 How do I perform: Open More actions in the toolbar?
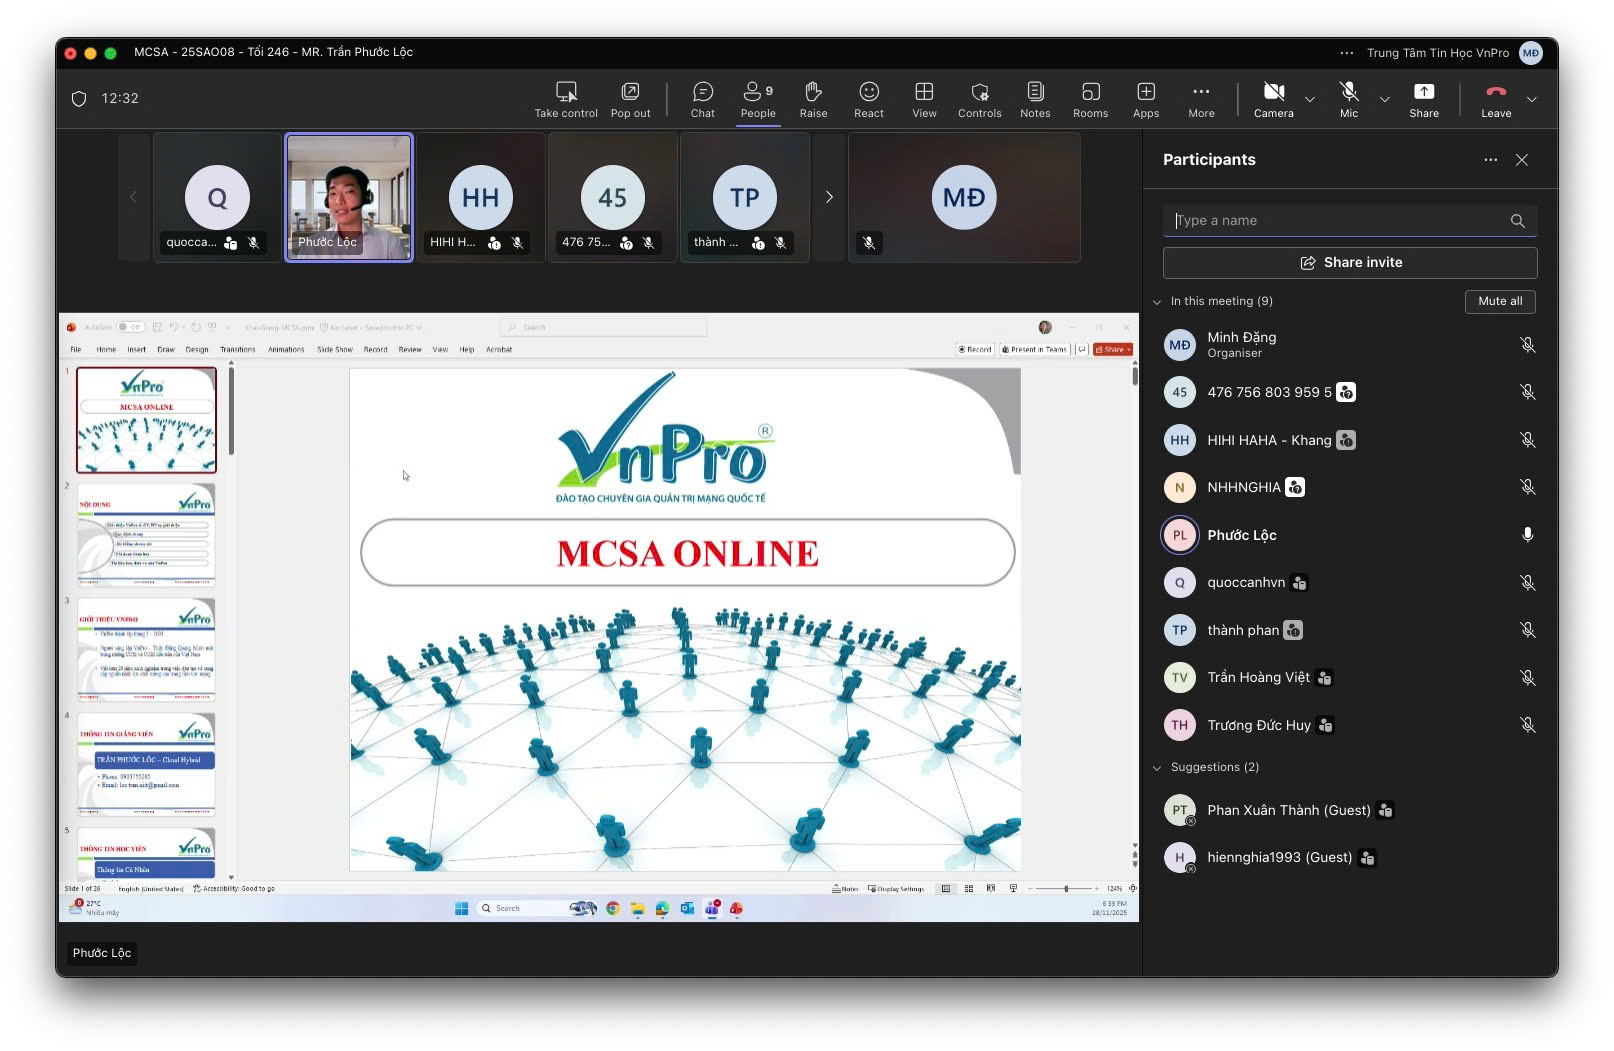pyautogui.click(x=1201, y=99)
